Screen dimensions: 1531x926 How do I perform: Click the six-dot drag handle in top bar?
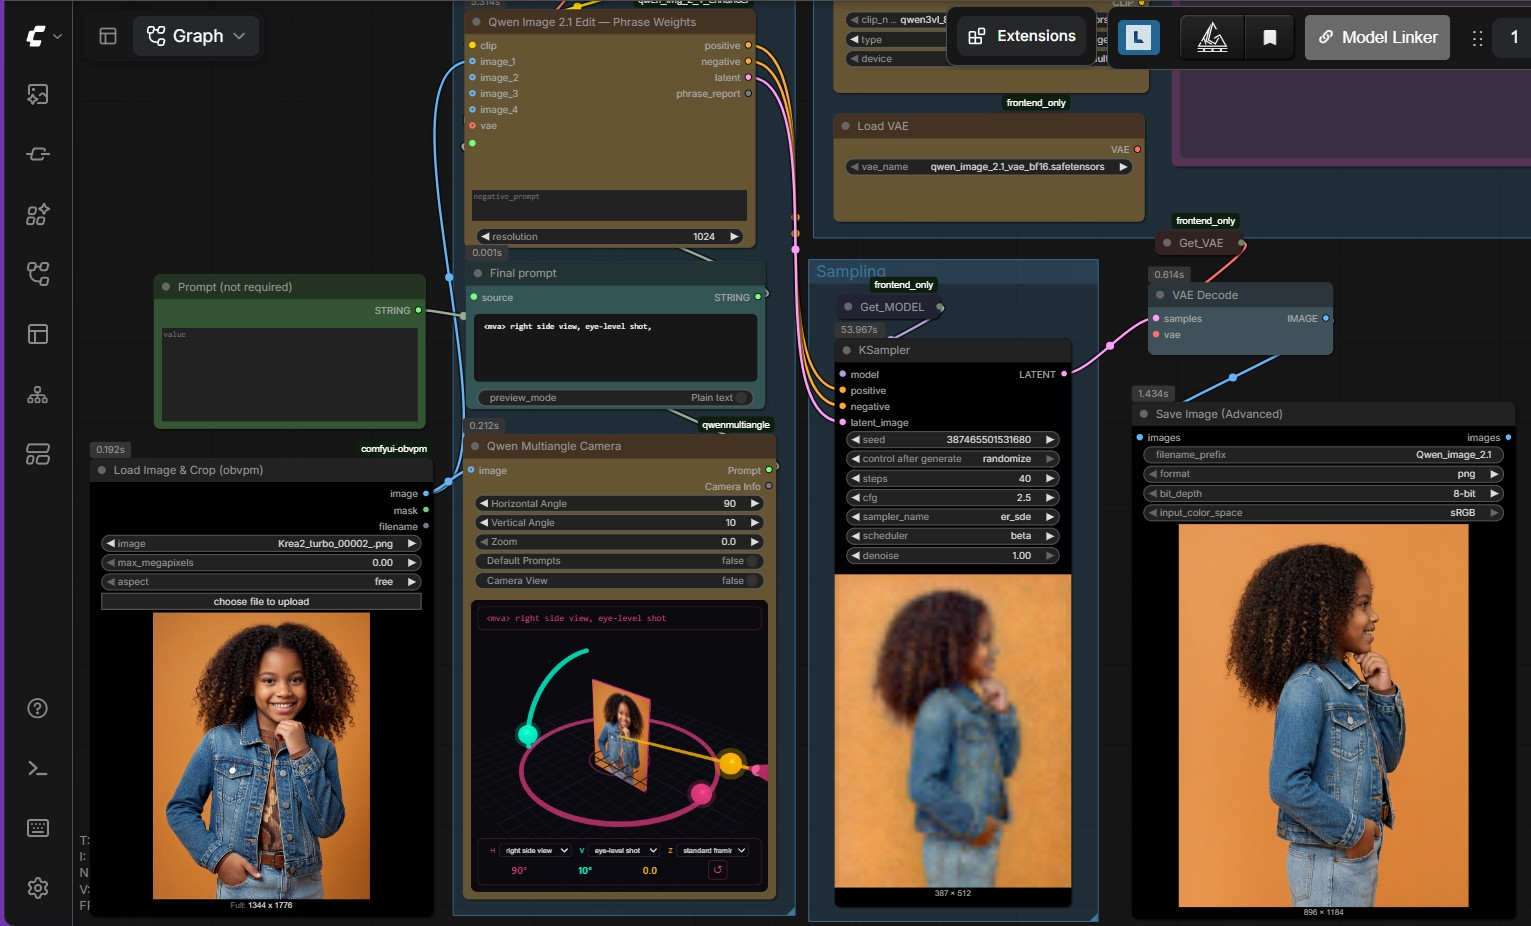click(x=1477, y=38)
